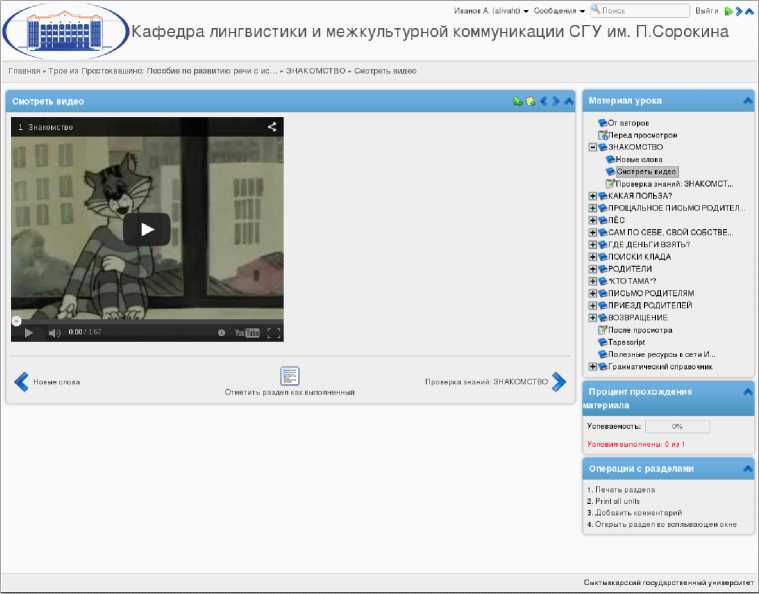Expand the КАКАЯ ПОЛЬЗА? tree node
The image size is (759, 594).
click(592, 196)
